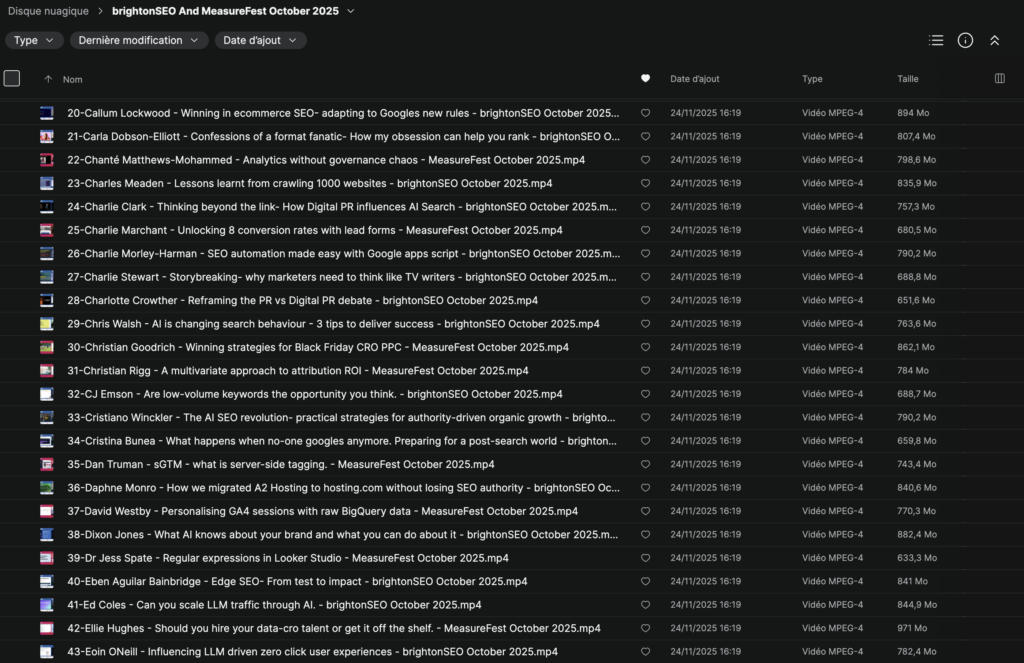
Task: Expand the Dernière modification filter
Action: [x=139, y=41]
